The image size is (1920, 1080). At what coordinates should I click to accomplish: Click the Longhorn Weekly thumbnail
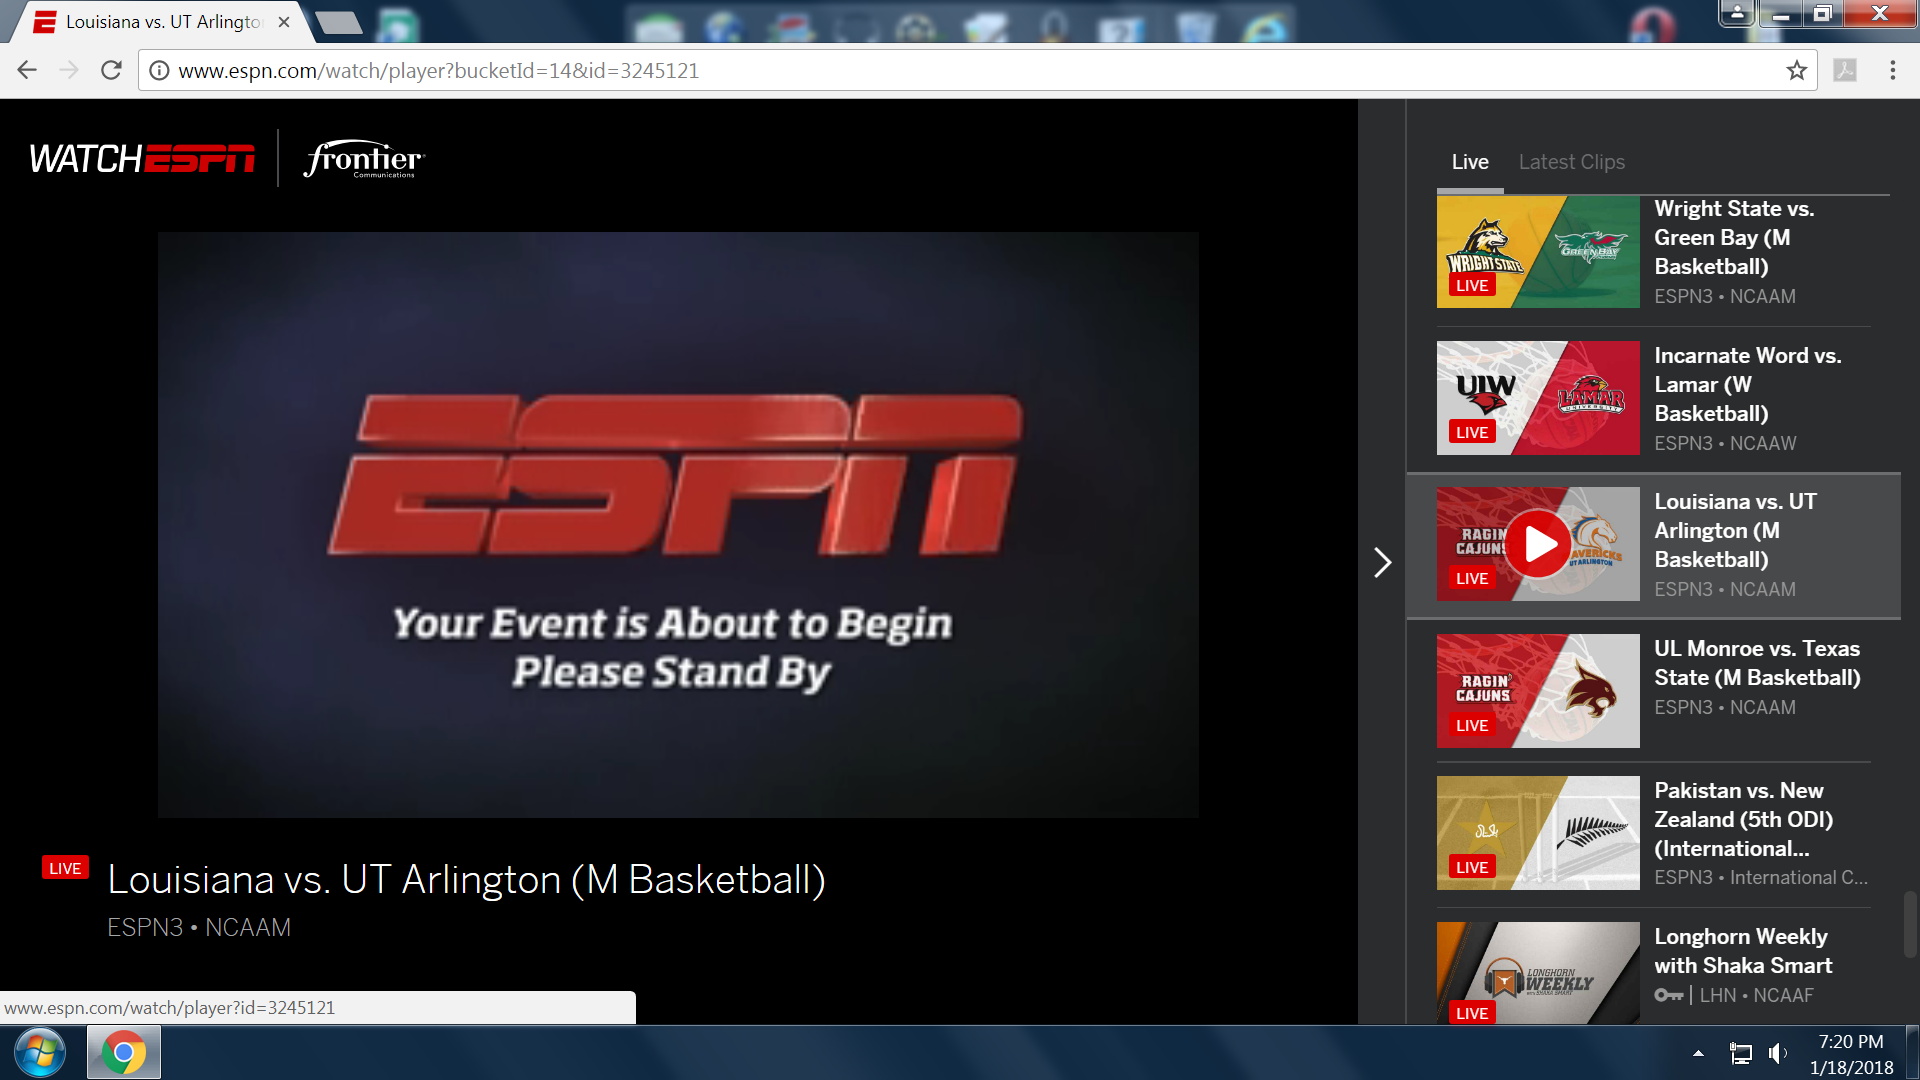point(1537,972)
